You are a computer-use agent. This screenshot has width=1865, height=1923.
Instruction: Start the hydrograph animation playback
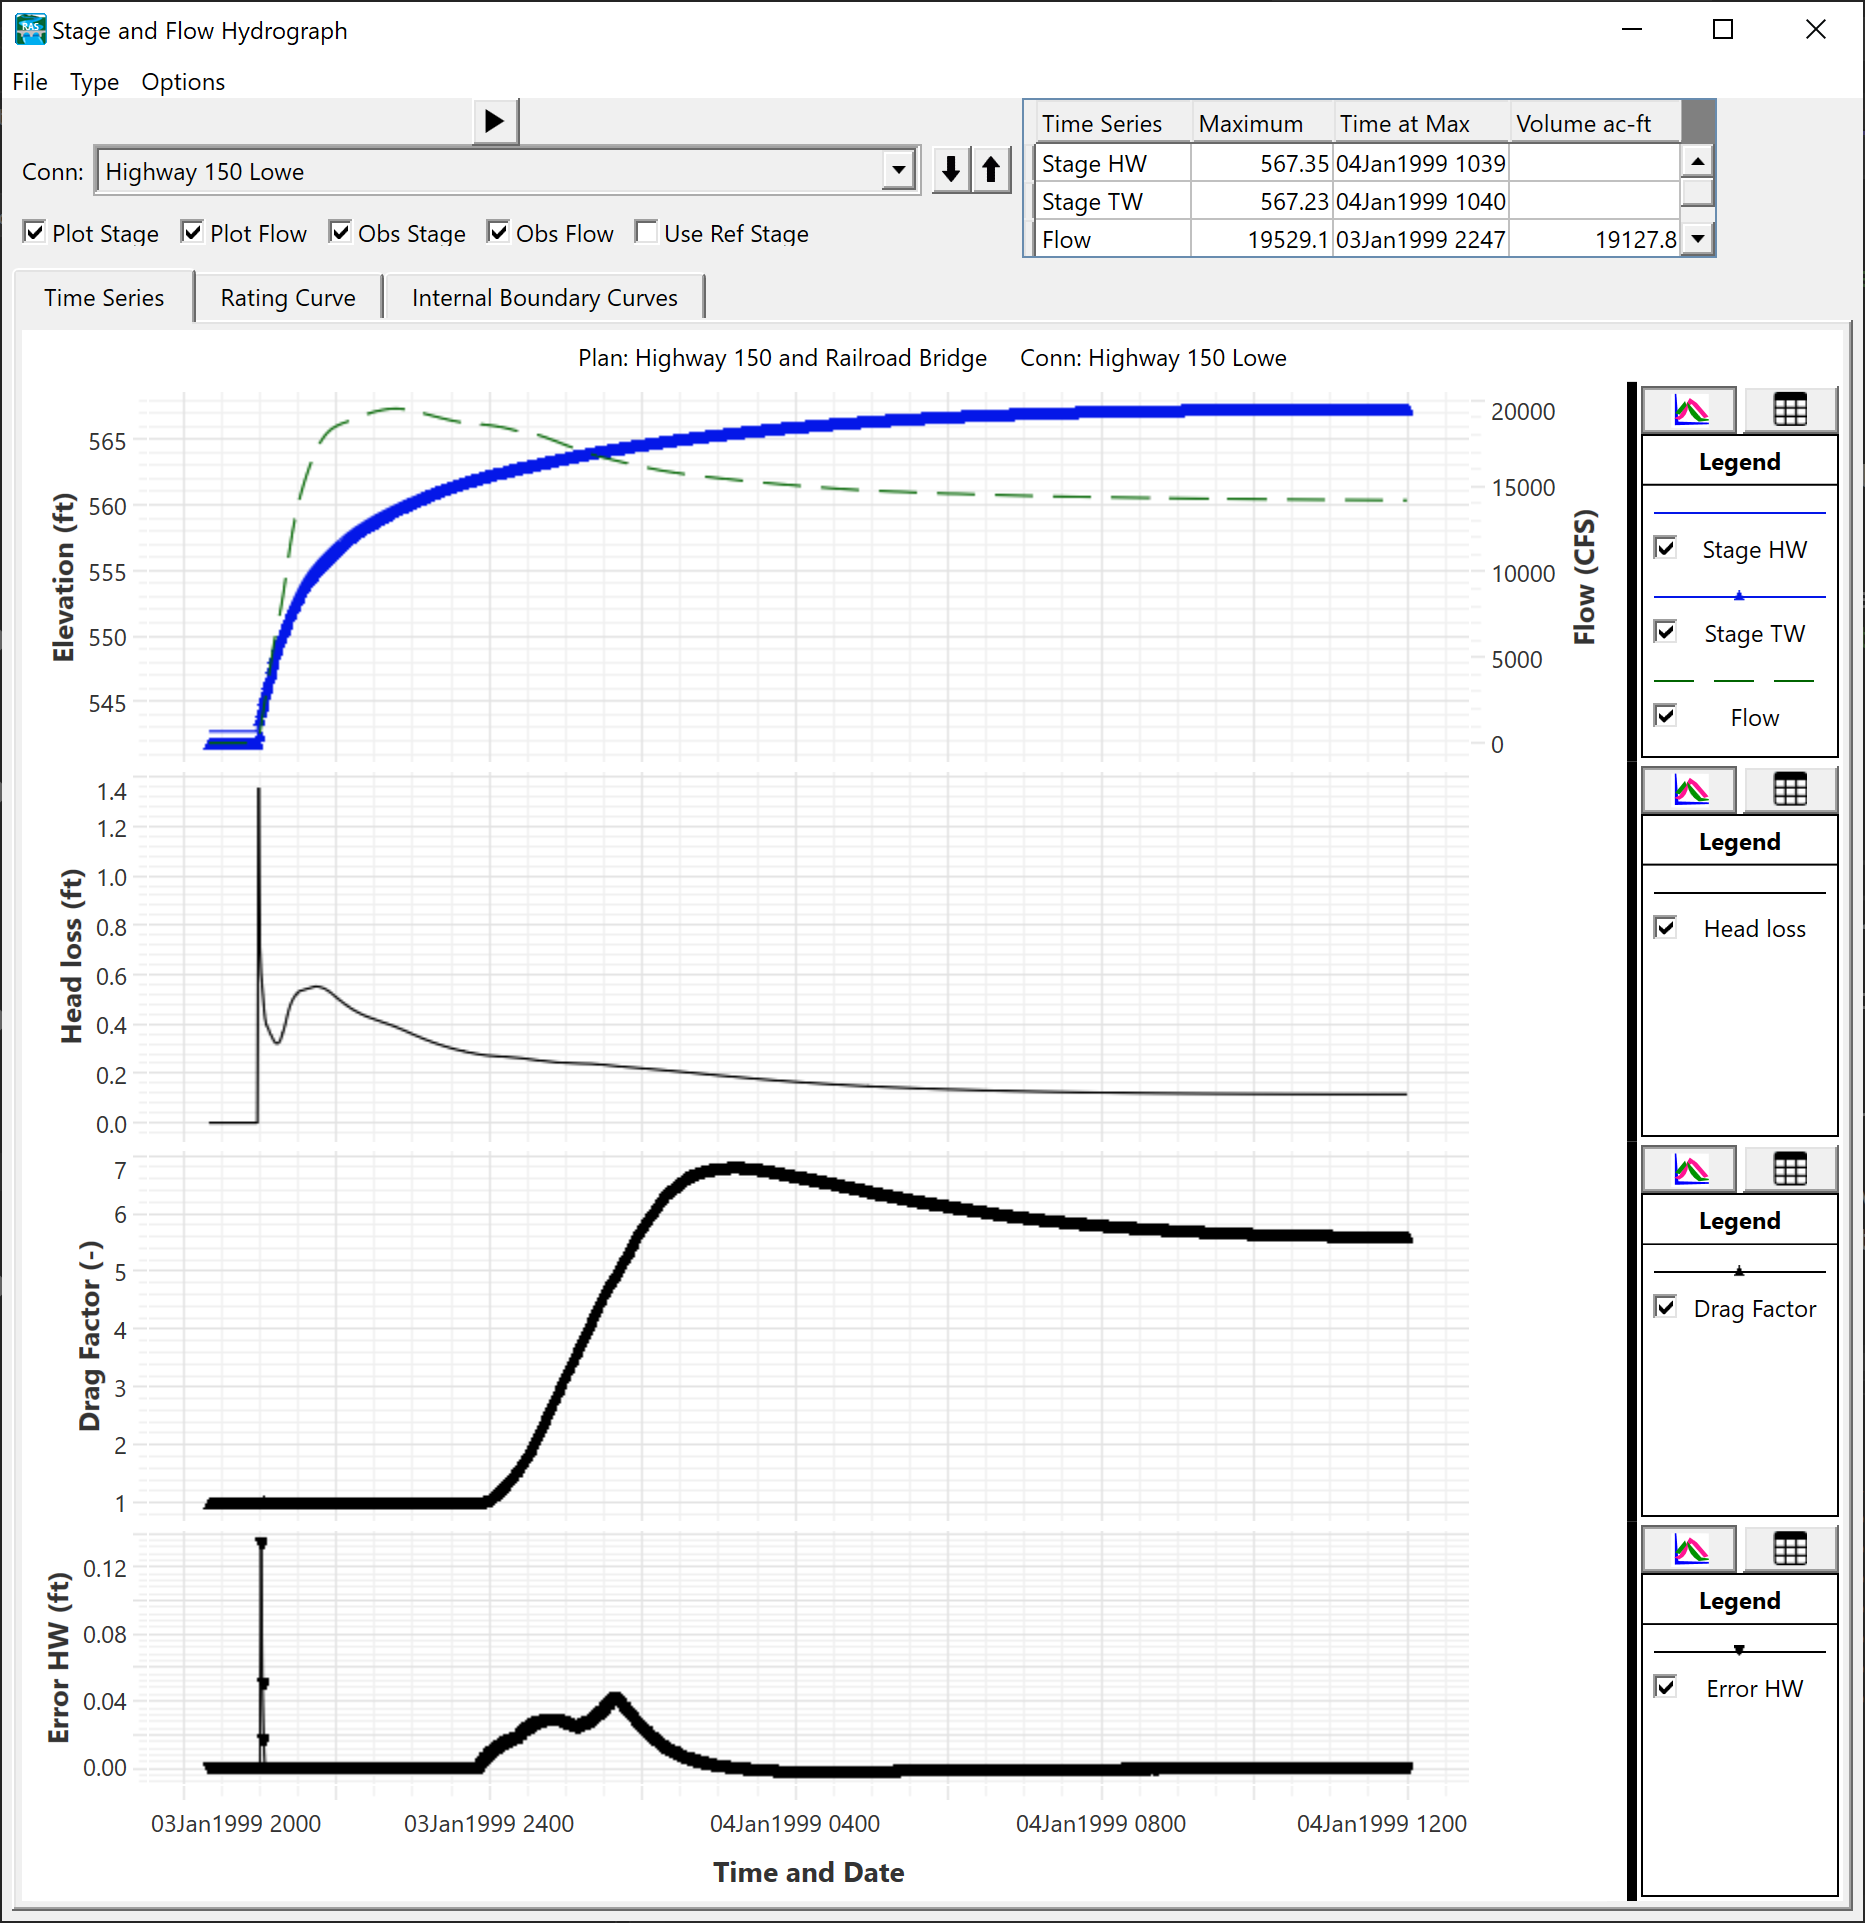pyautogui.click(x=494, y=120)
